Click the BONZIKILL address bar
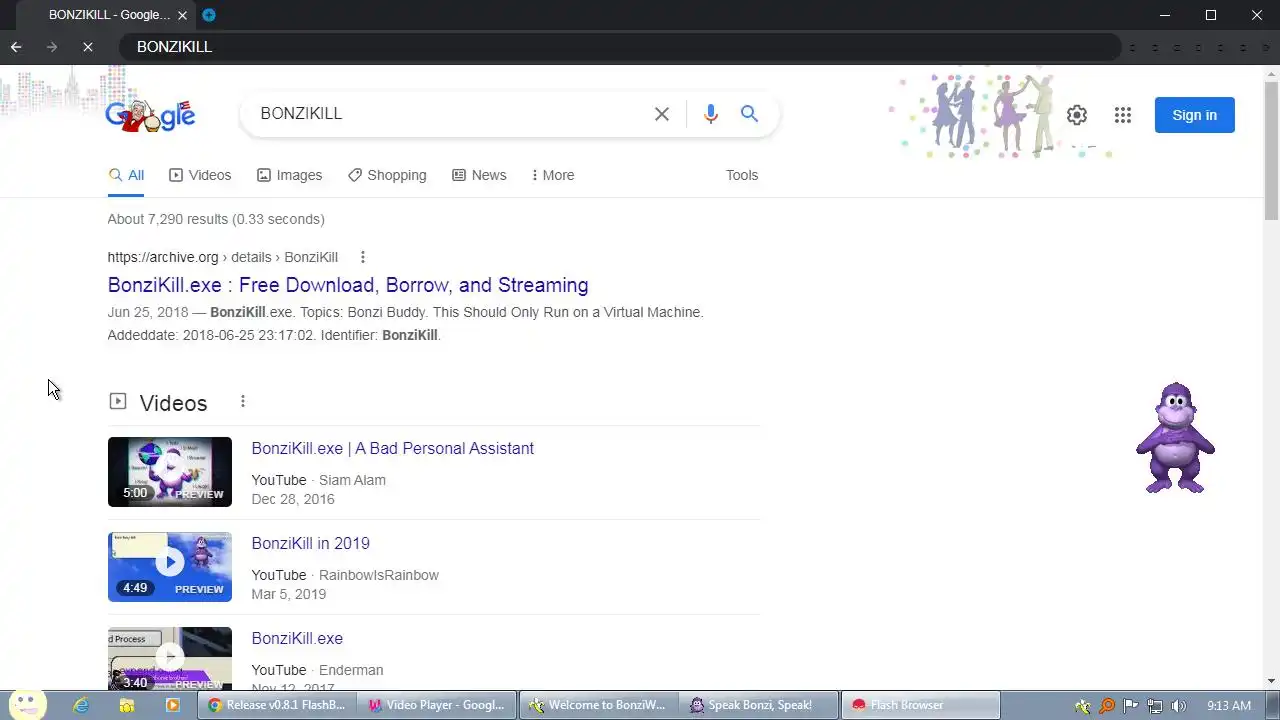Screen dimensions: 1280x720 620,47
